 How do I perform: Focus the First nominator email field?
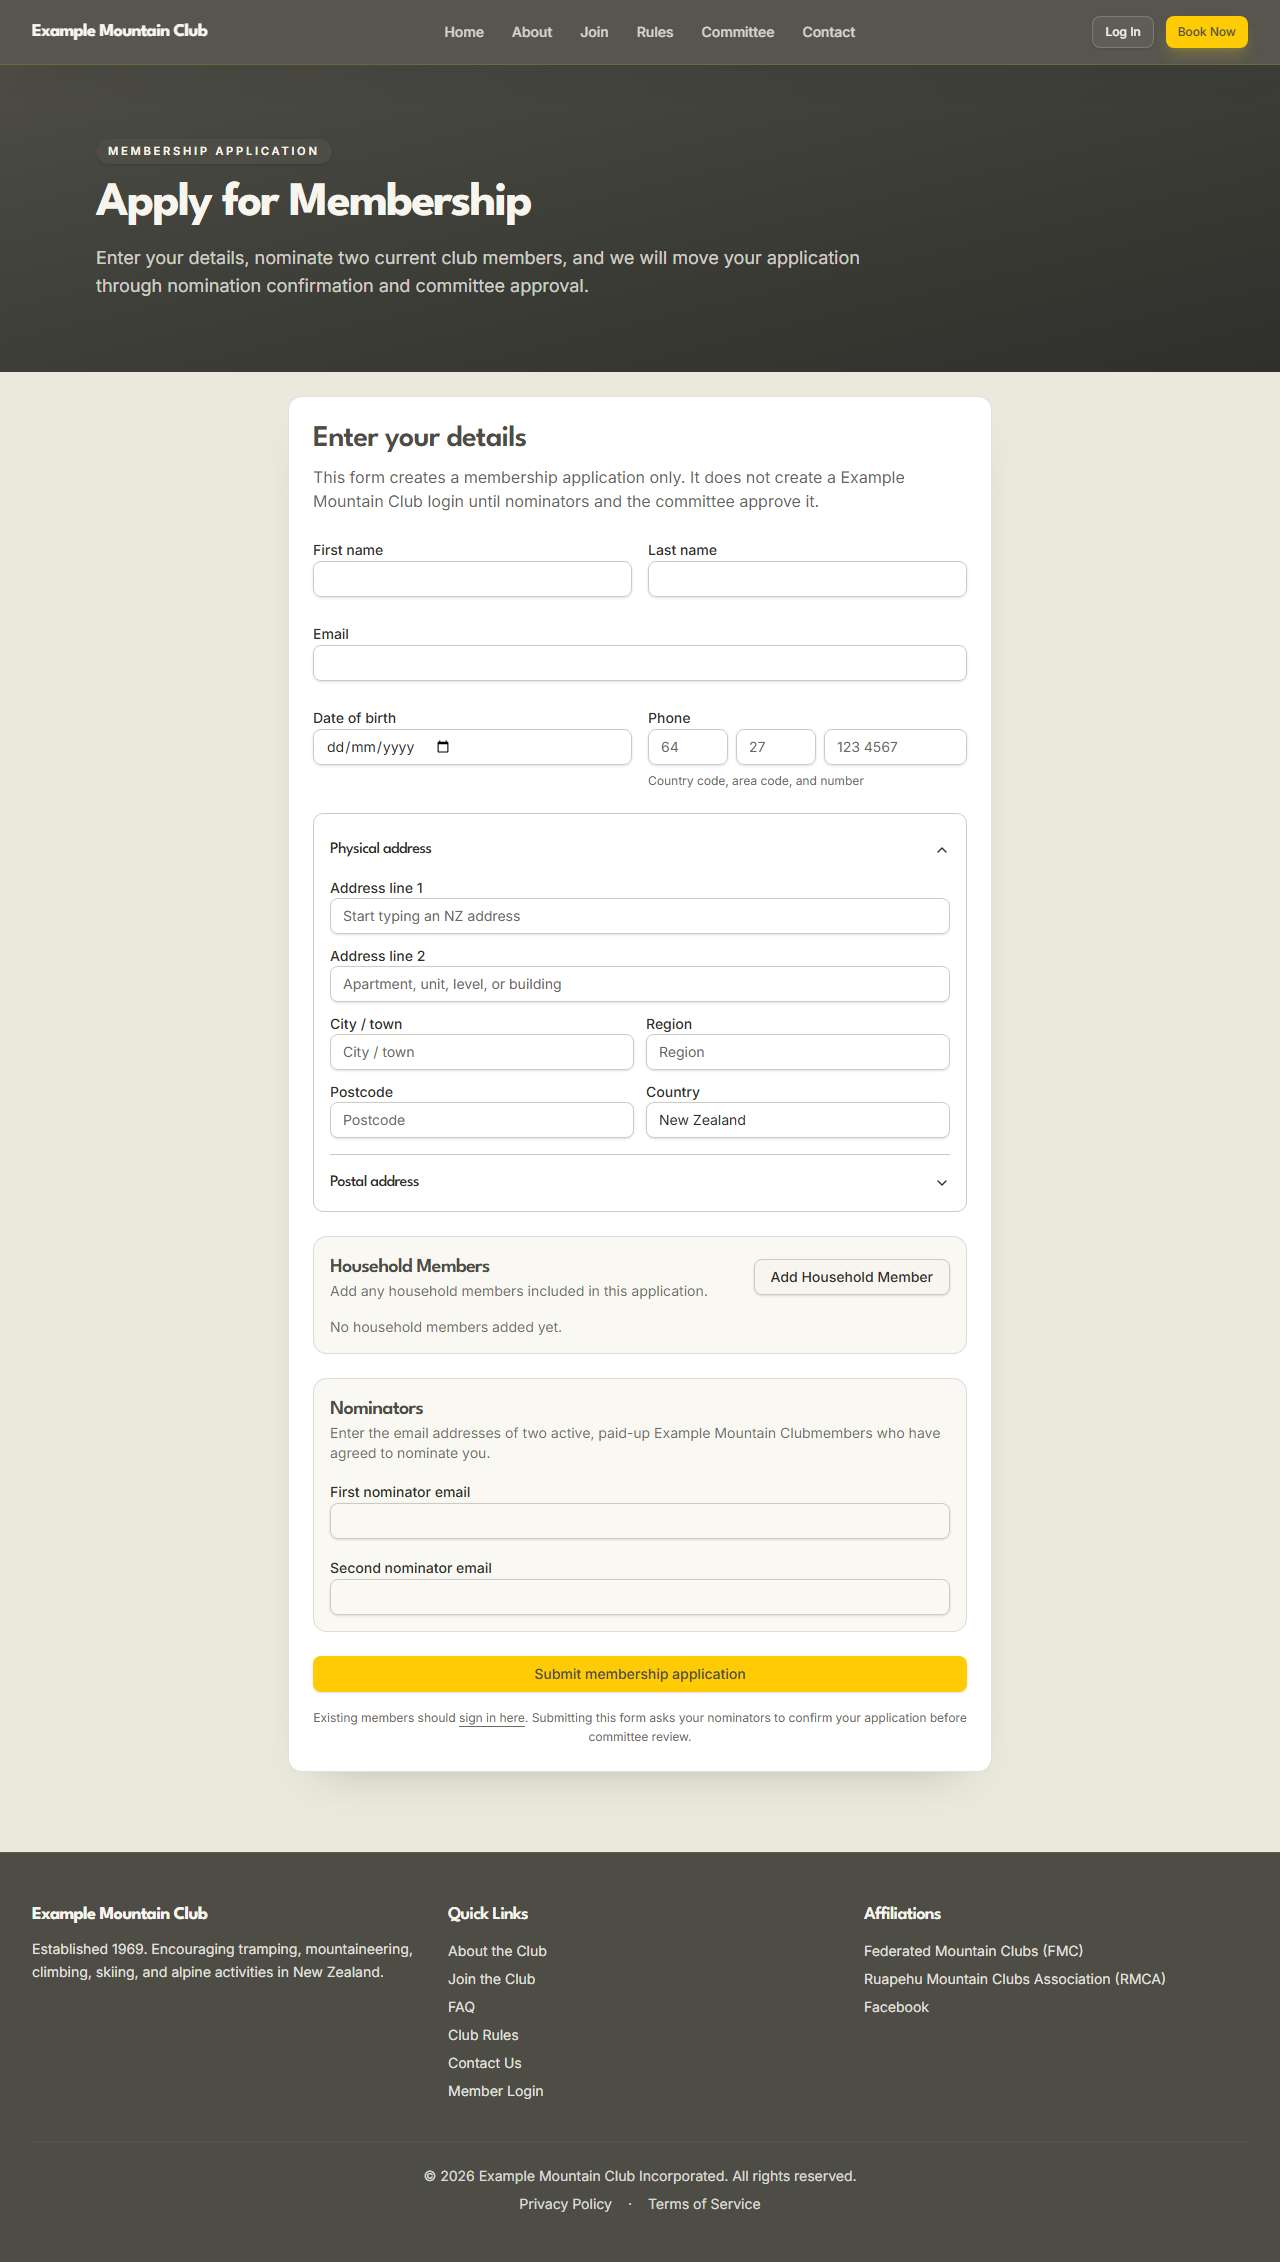coord(640,1521)
